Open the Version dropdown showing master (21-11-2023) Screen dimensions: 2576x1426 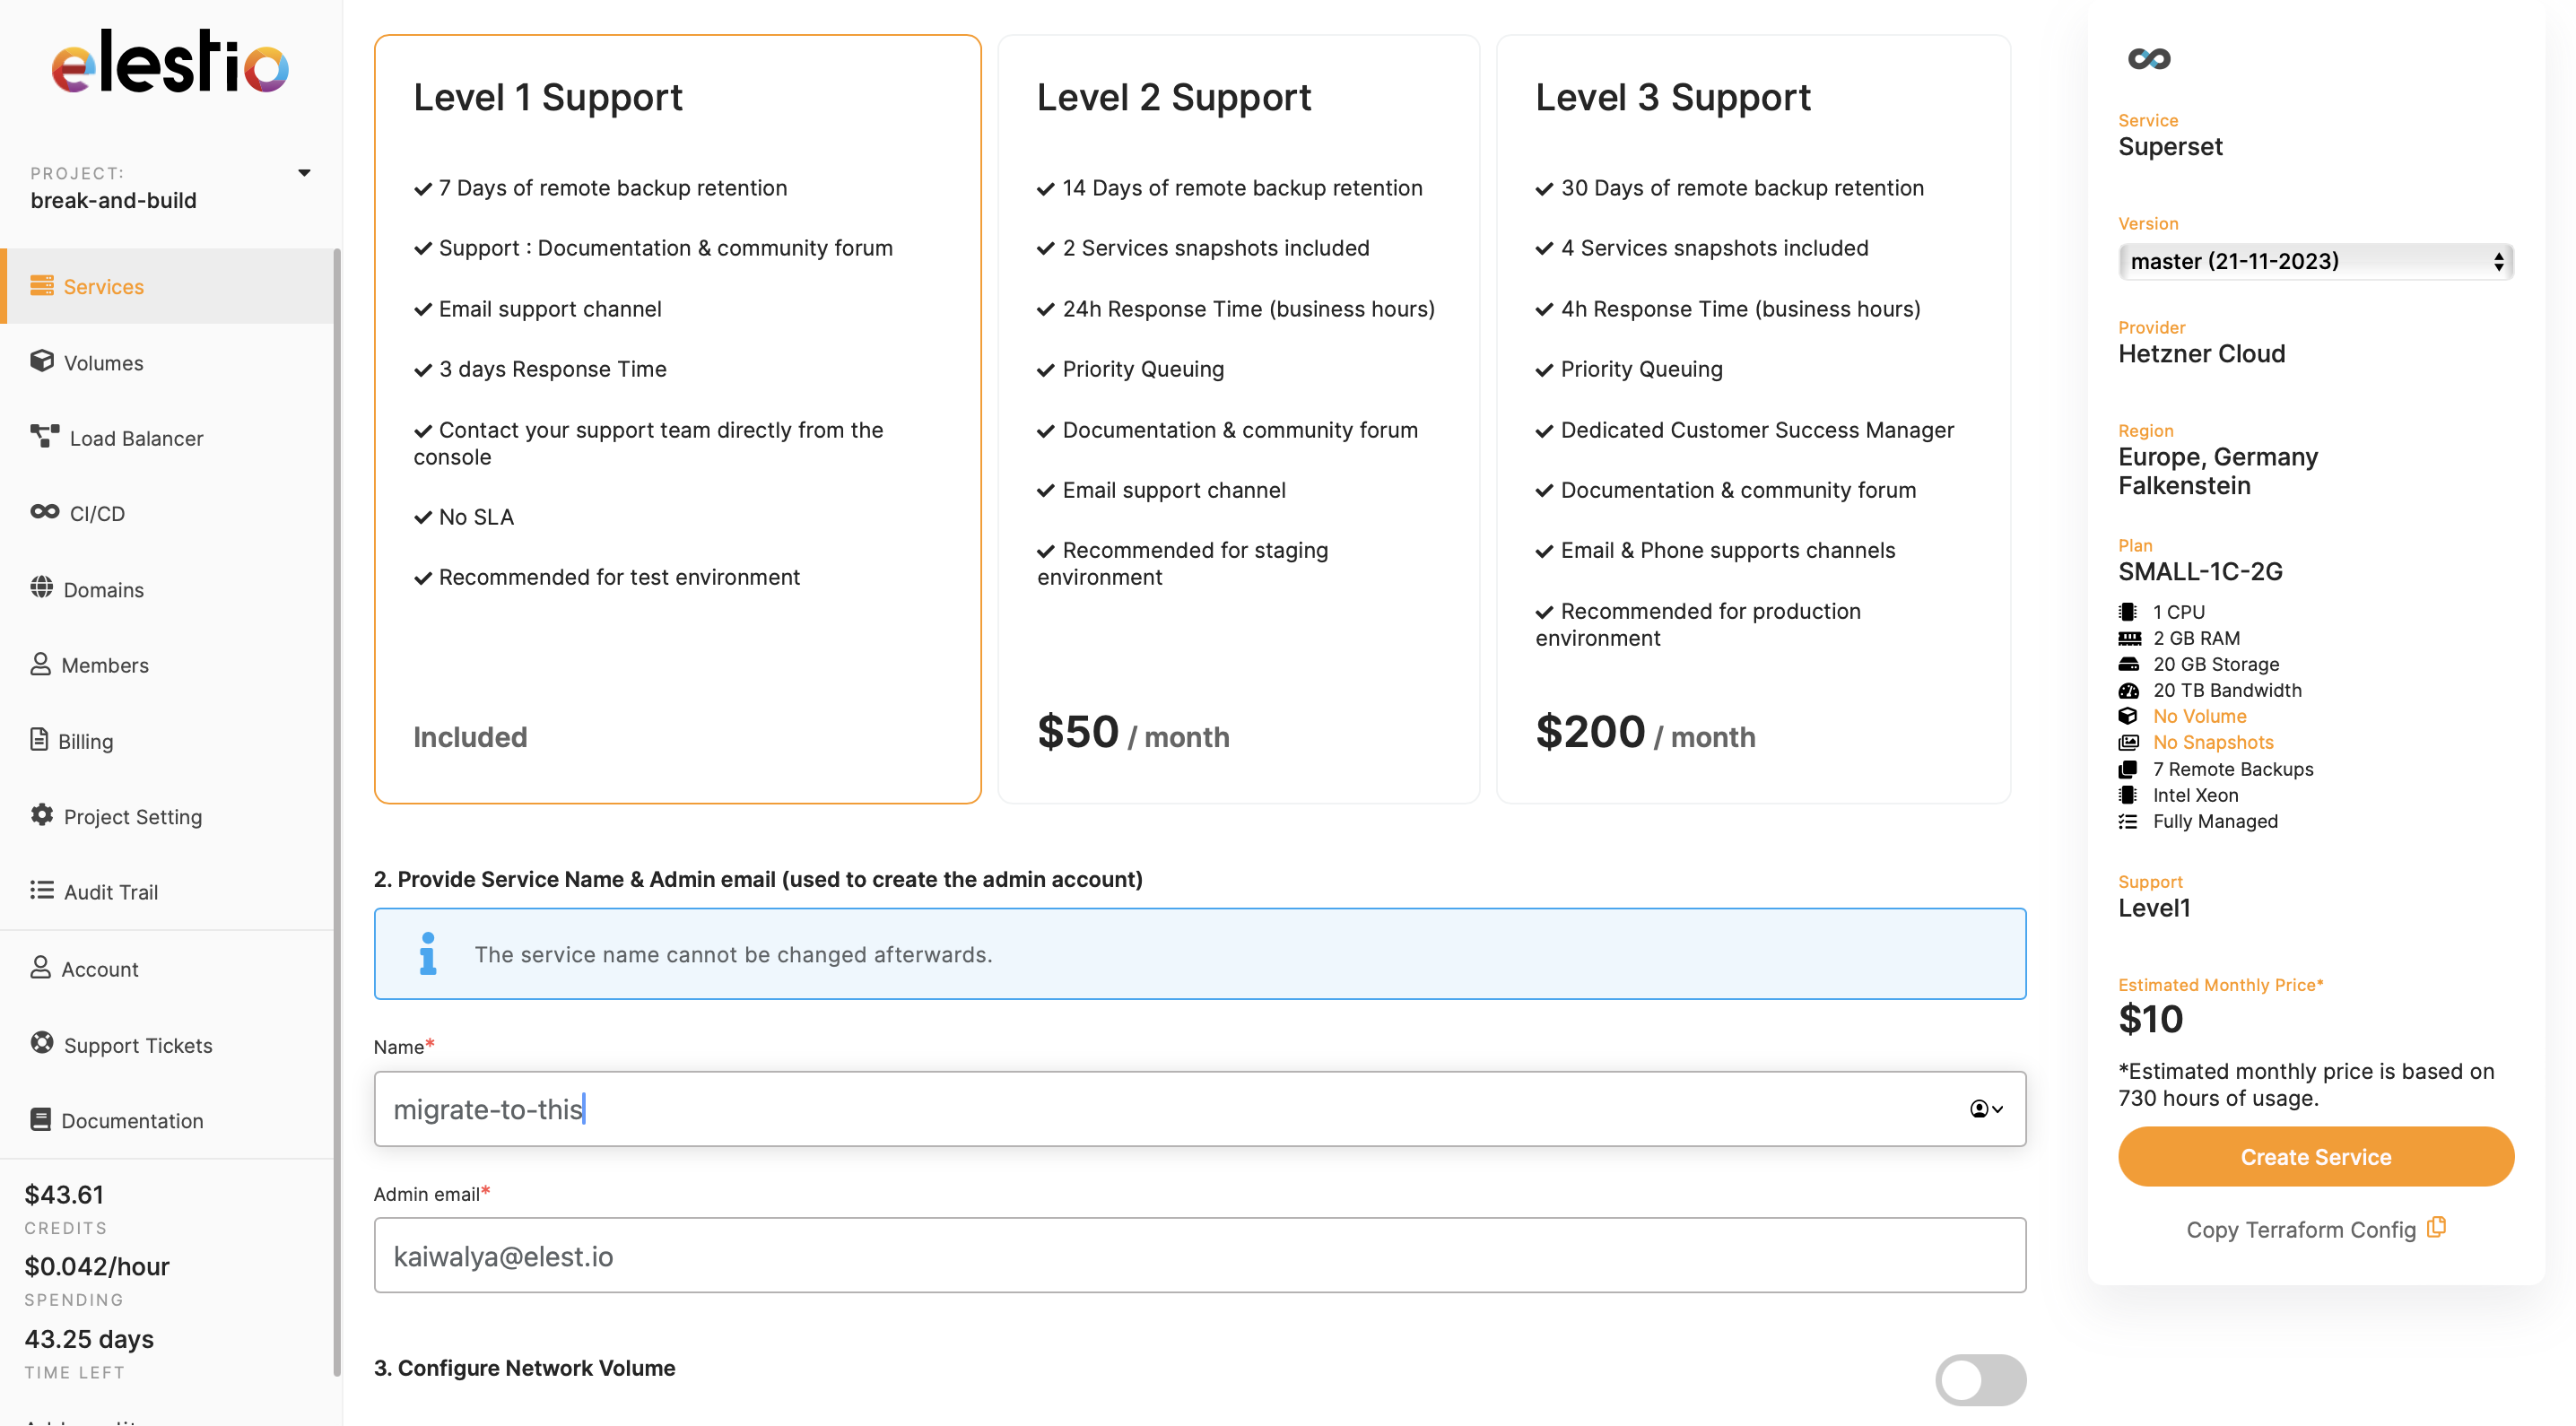[x=2314, y=262]
